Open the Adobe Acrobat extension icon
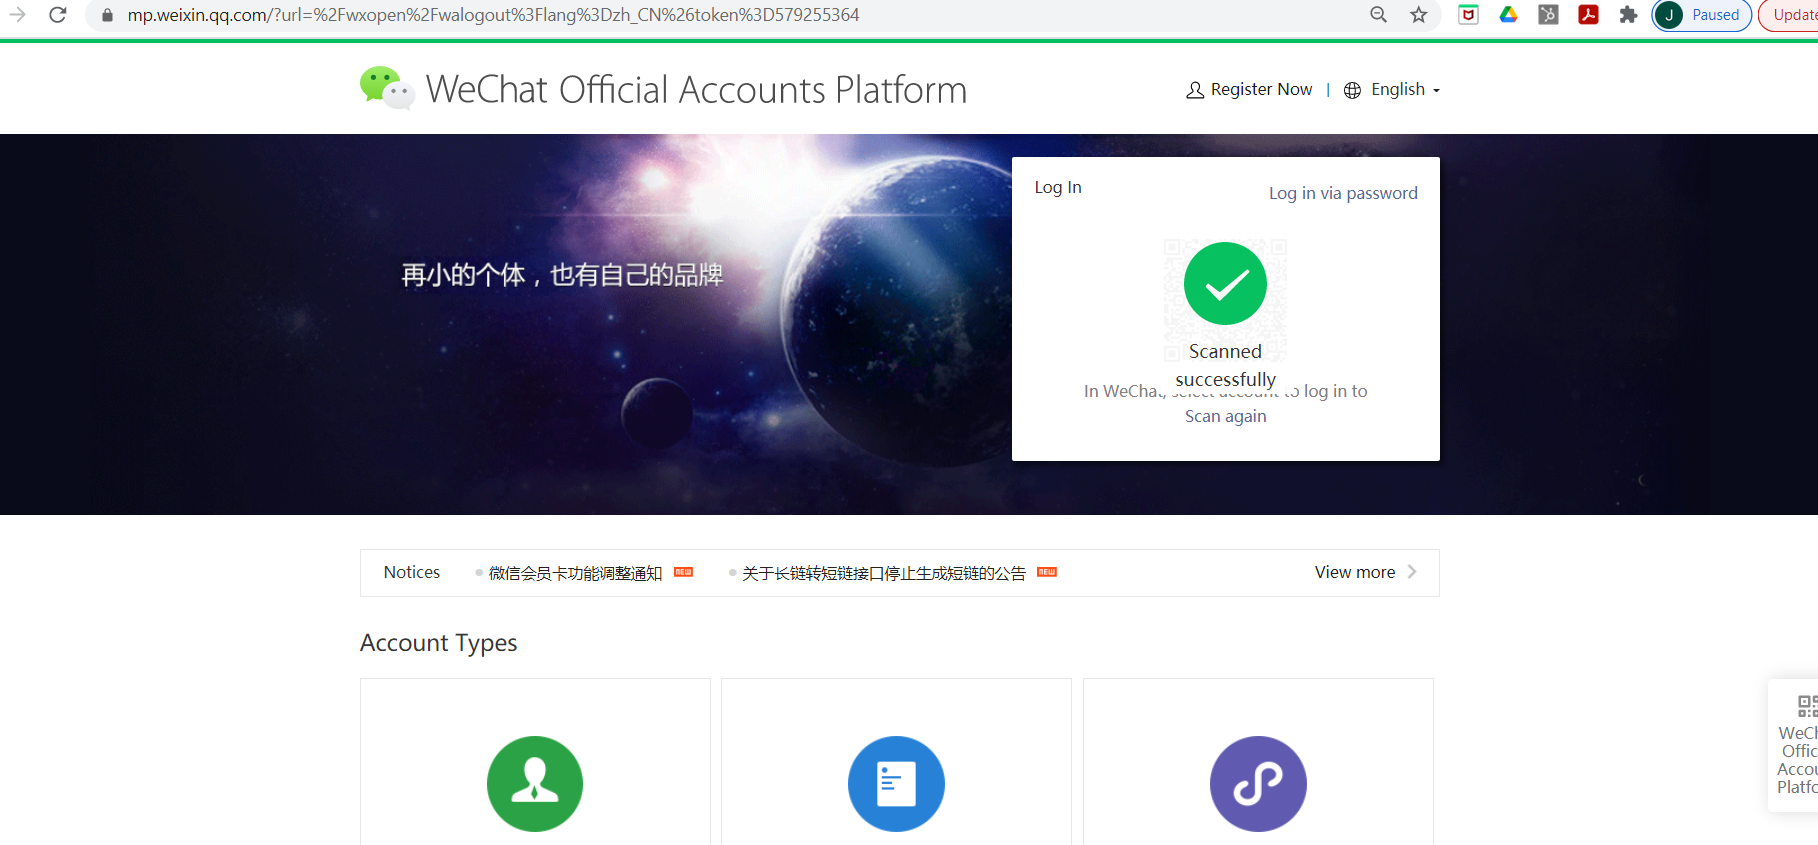 coord(1588,15)
